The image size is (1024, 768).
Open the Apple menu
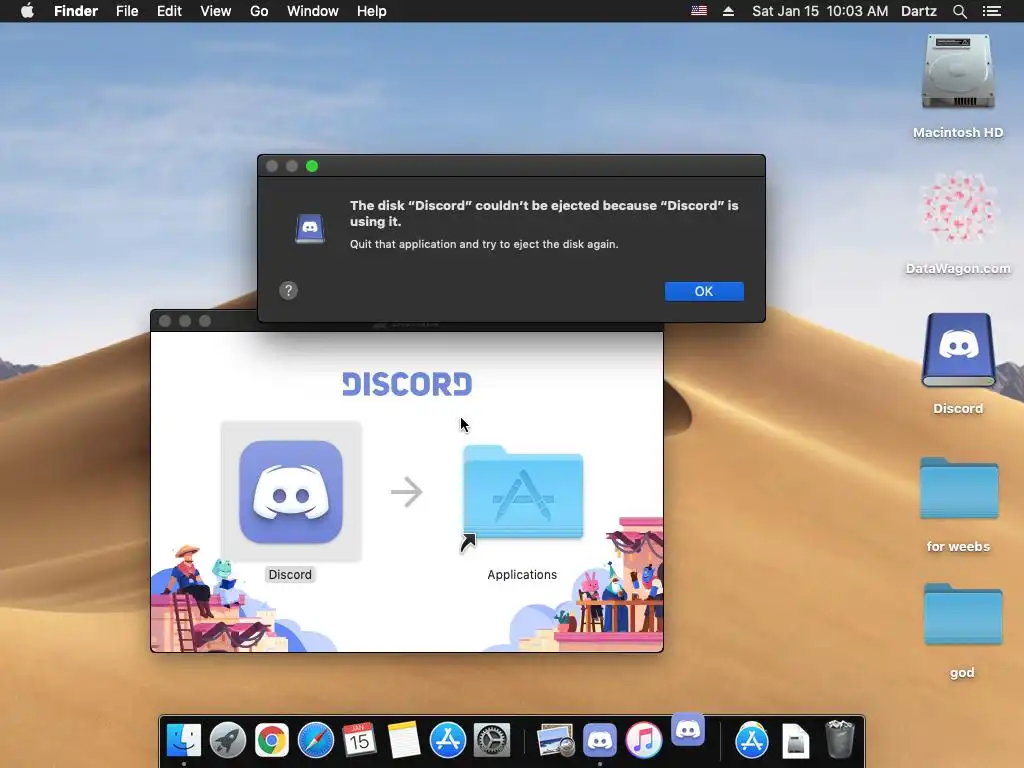point(27,11)
